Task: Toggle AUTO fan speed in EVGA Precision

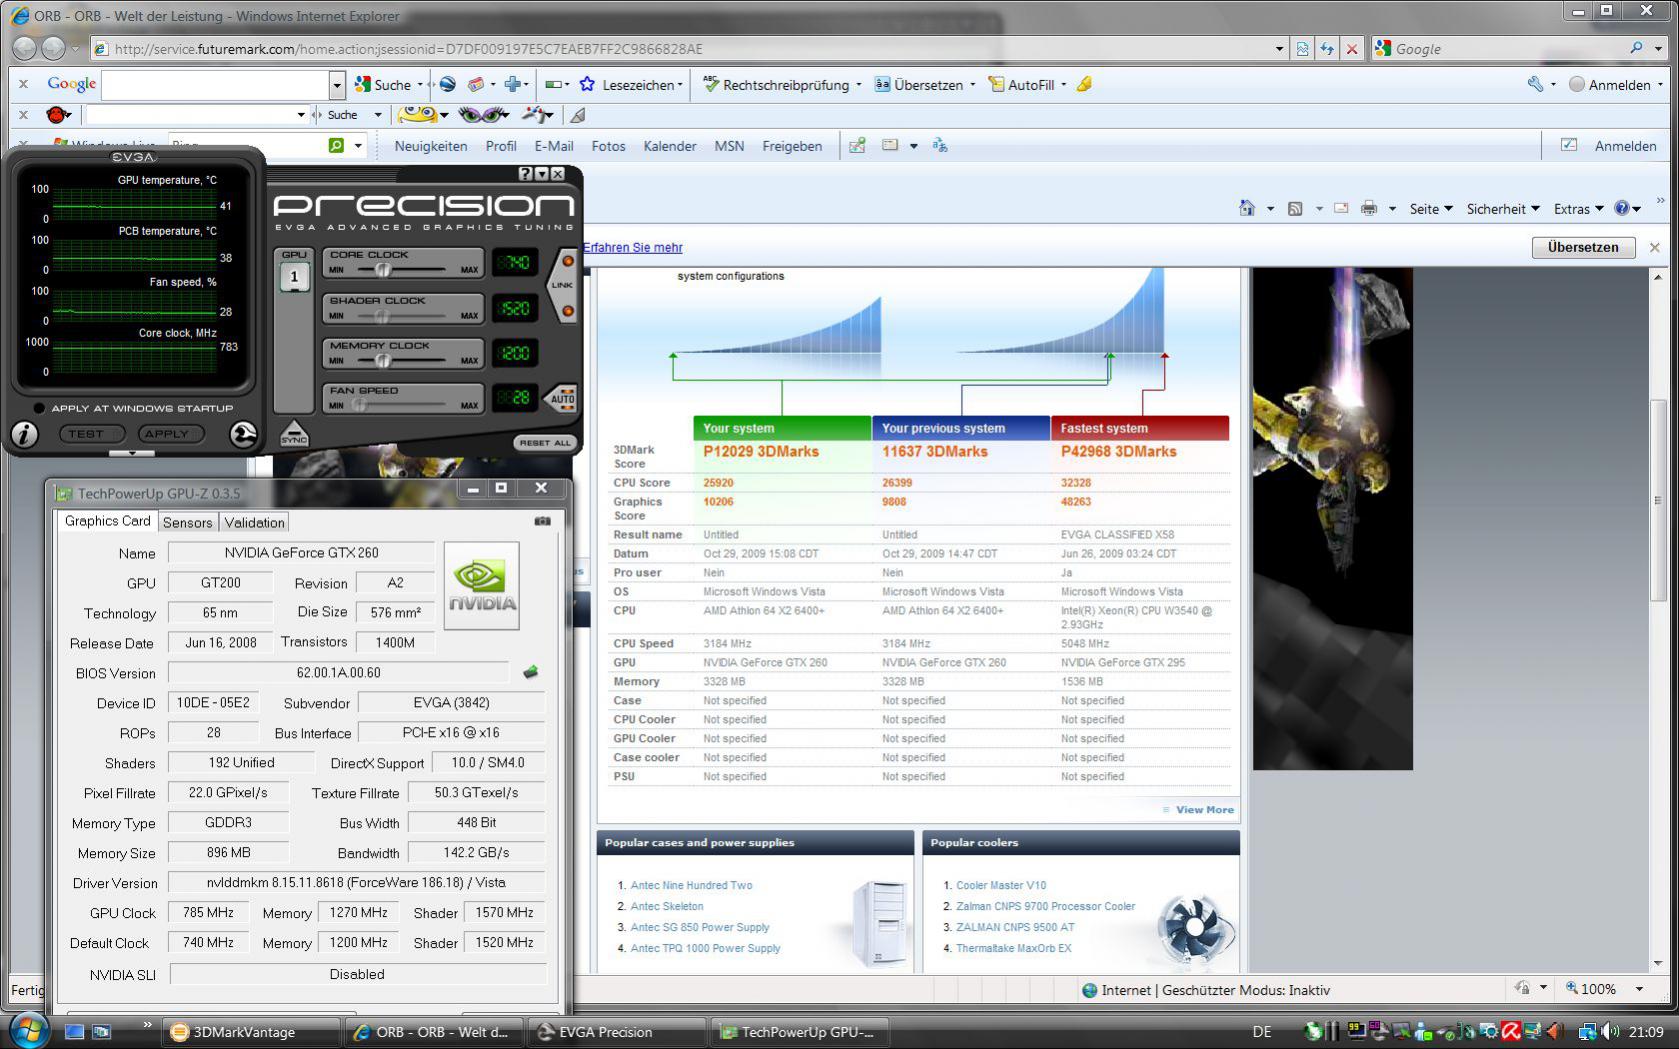Action: [x=562, y=398]
